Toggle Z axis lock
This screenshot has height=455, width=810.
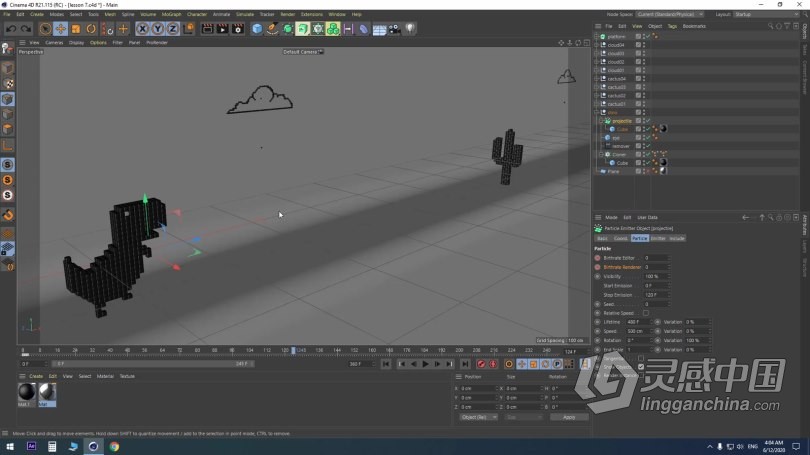[x=173, y=29]
